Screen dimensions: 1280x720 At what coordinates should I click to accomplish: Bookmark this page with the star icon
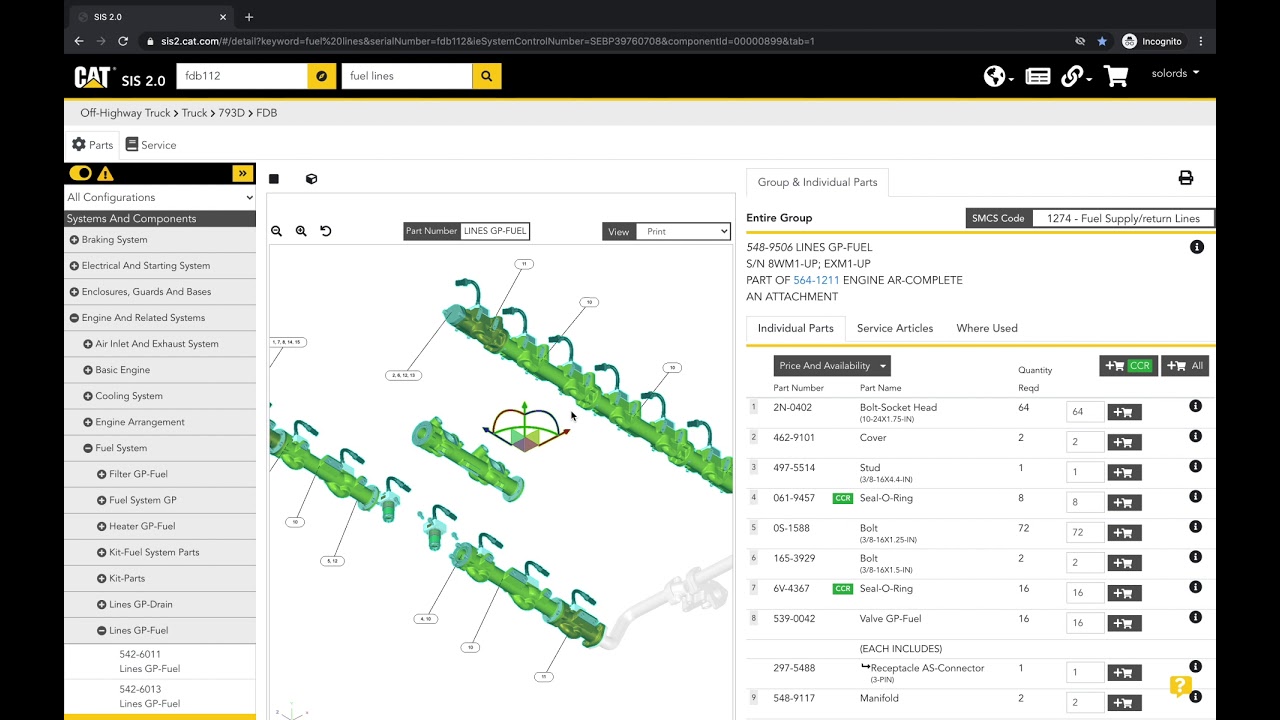coord(1102,41)
